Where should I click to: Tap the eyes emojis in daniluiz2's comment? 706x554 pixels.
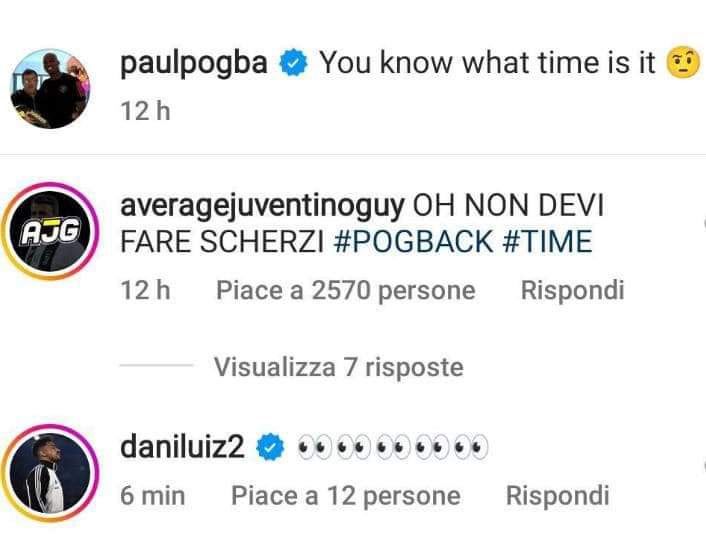(392, 449)
